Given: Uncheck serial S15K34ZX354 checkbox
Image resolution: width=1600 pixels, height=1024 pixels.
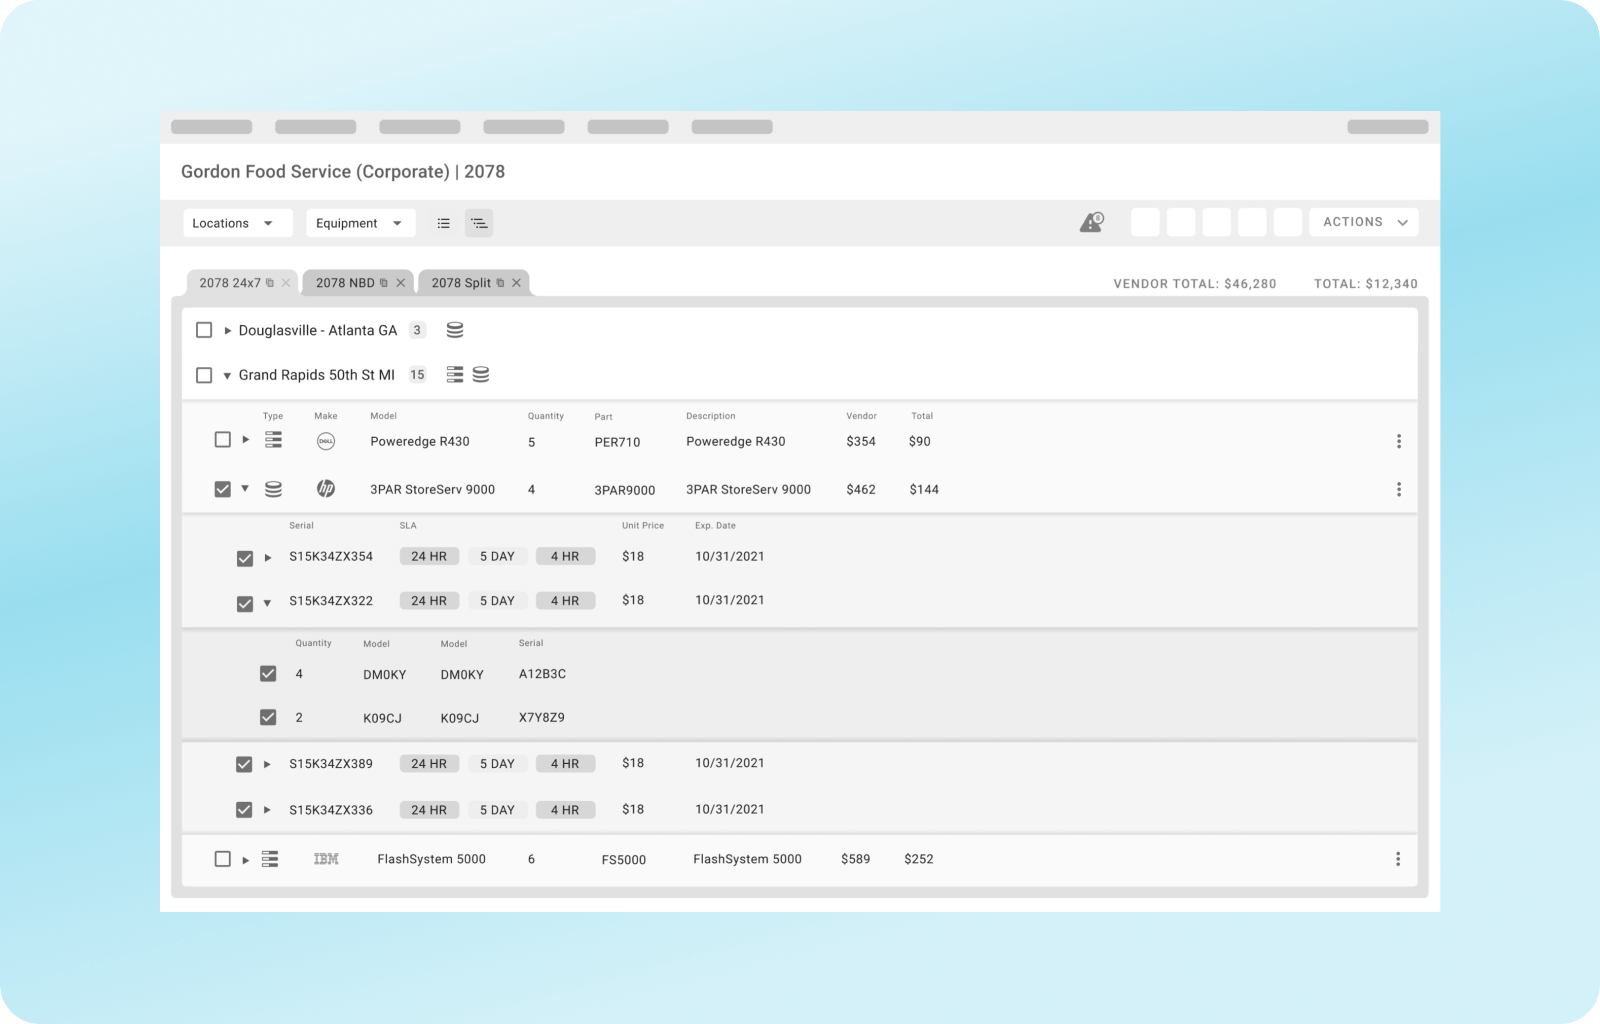Looking at the screenshot, I should pyautogui.click(x=245, y=558).
